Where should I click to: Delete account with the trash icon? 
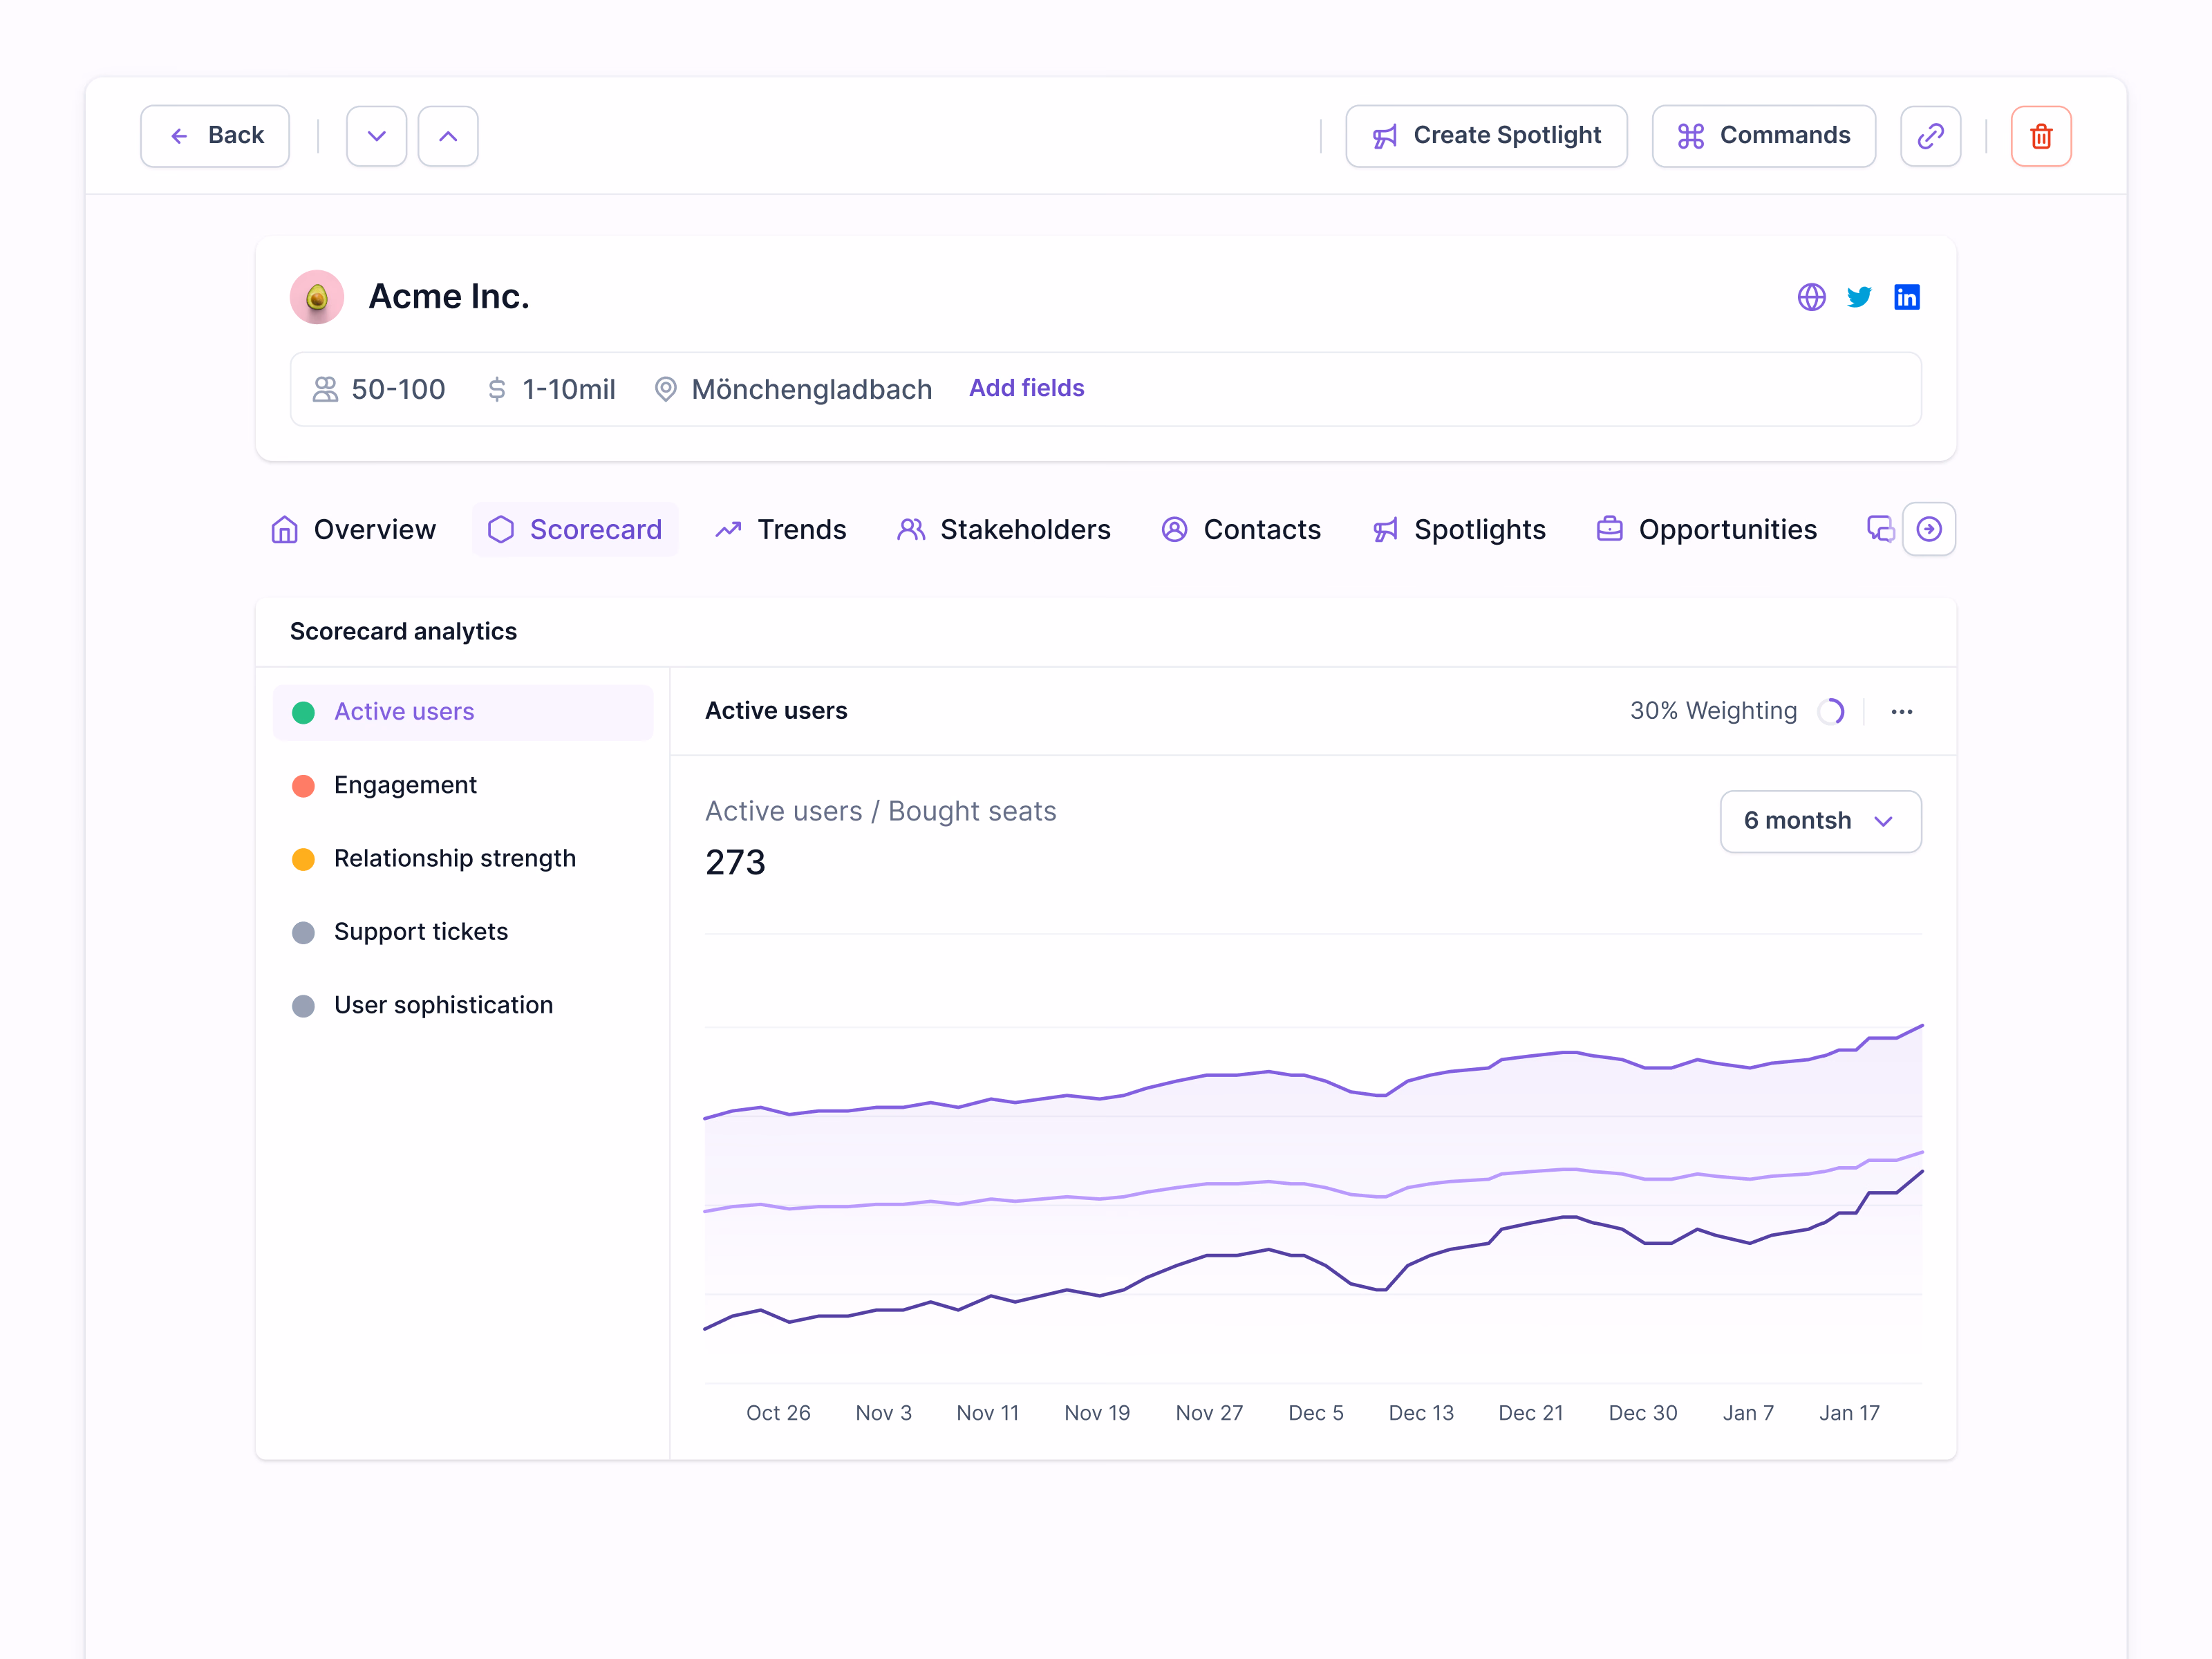[x=2041, y=136]
